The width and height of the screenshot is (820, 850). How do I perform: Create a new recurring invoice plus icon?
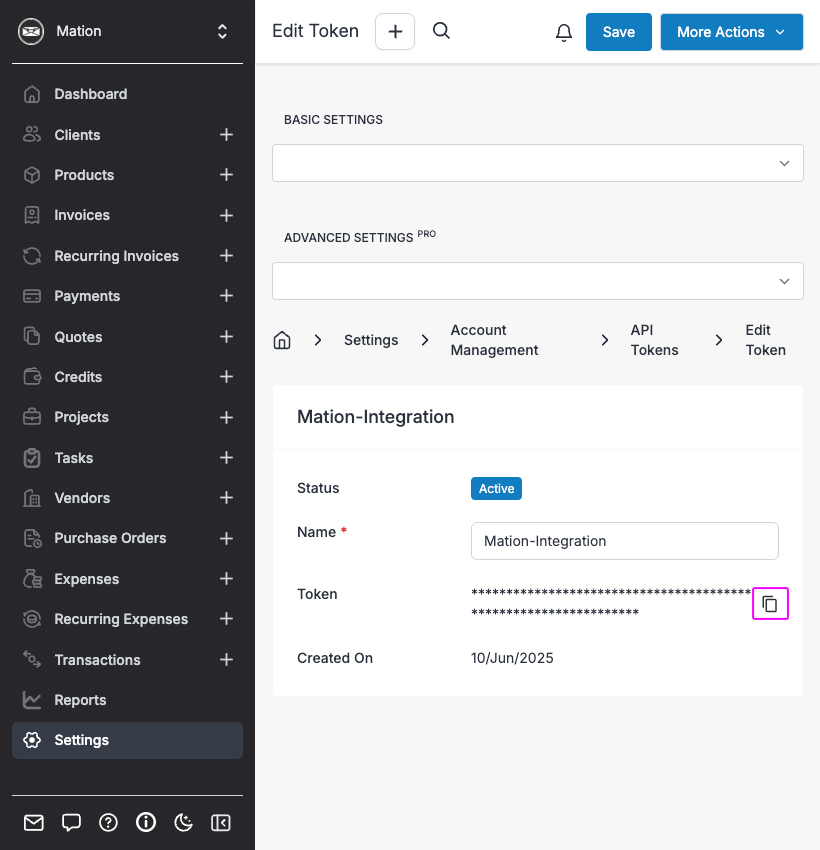pyautogui.click(x=227, y=255)
